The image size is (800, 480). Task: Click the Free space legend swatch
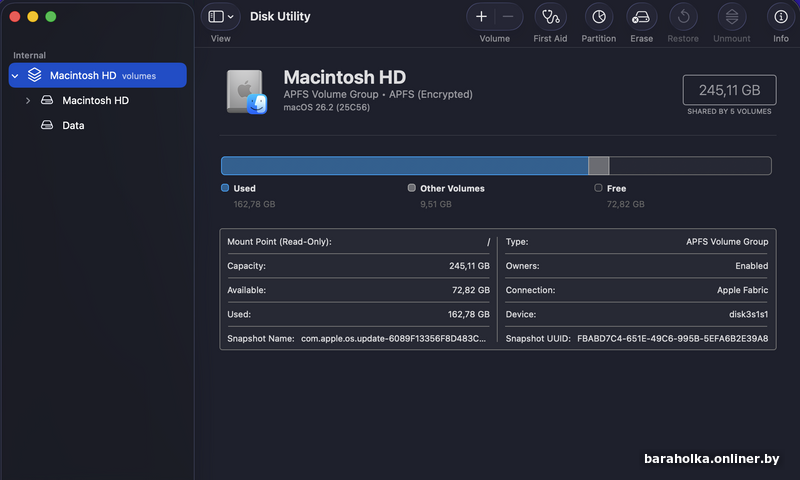(x=598, y=188)
